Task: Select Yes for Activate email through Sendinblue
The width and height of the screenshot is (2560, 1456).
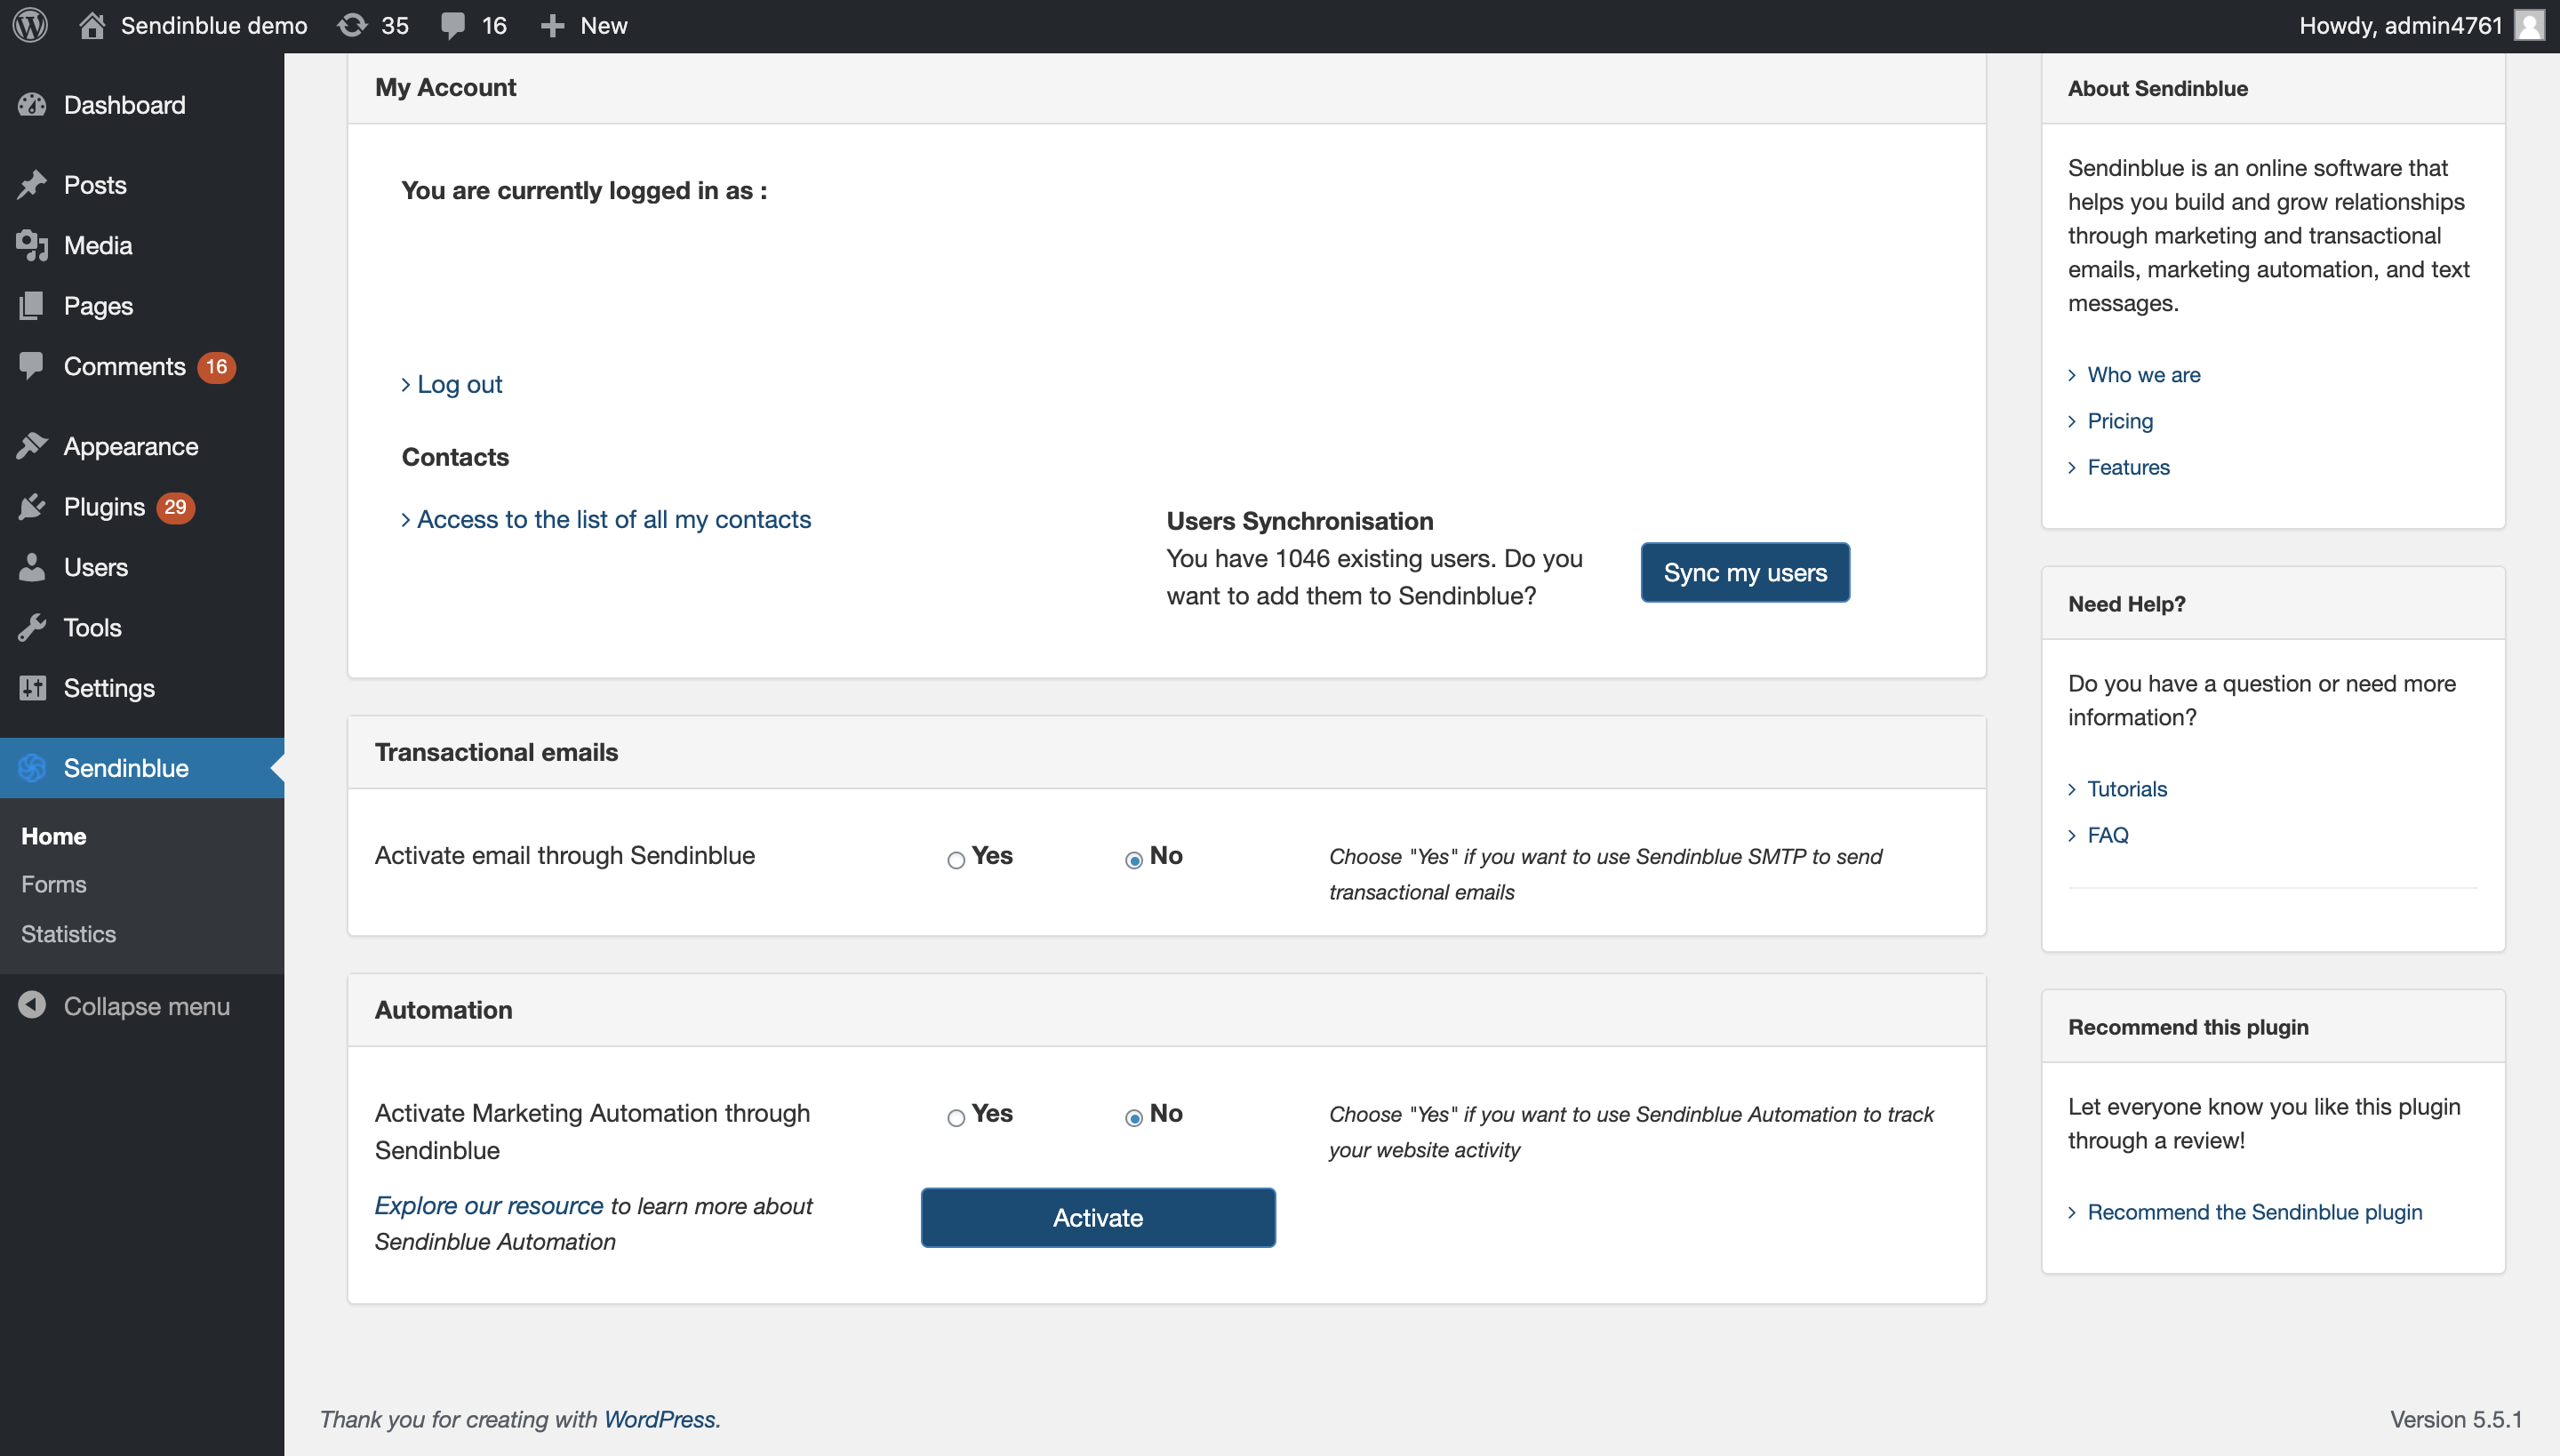Action: click(956, 860)
